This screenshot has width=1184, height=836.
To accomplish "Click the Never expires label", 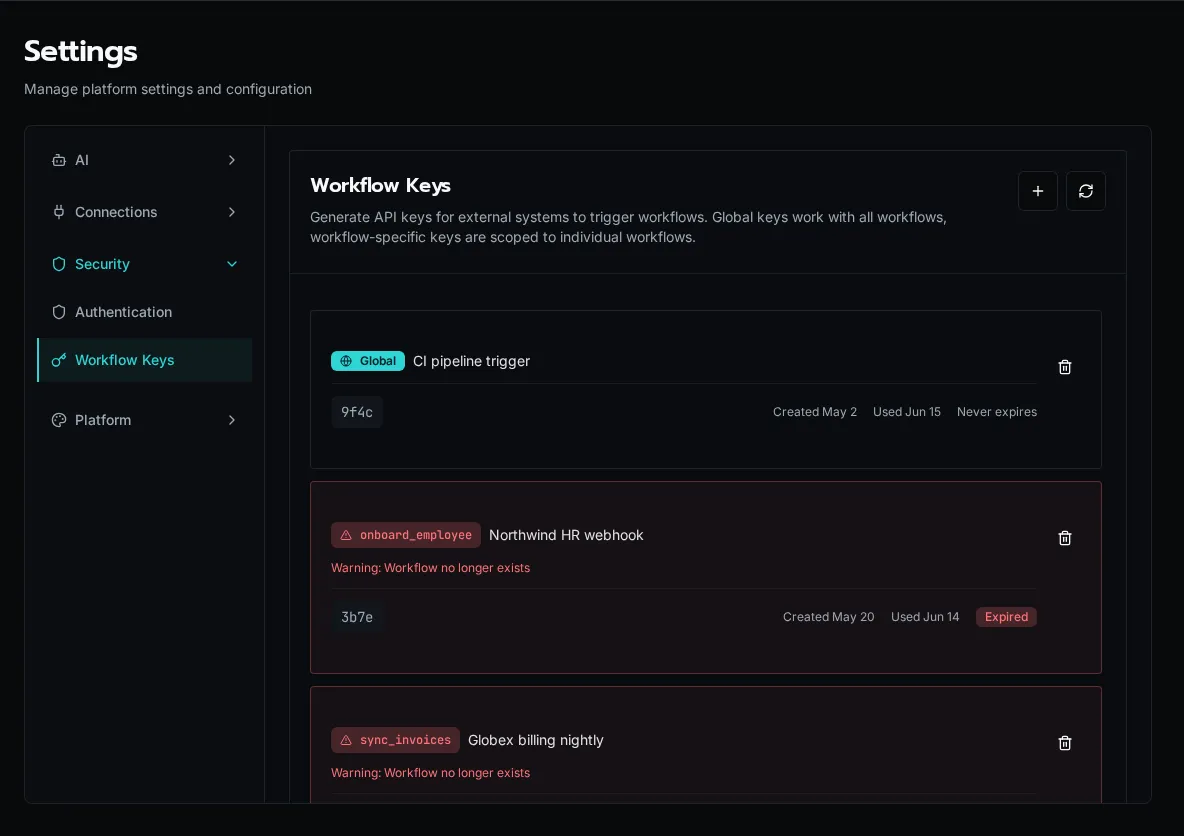I will (x=997, y=412).
